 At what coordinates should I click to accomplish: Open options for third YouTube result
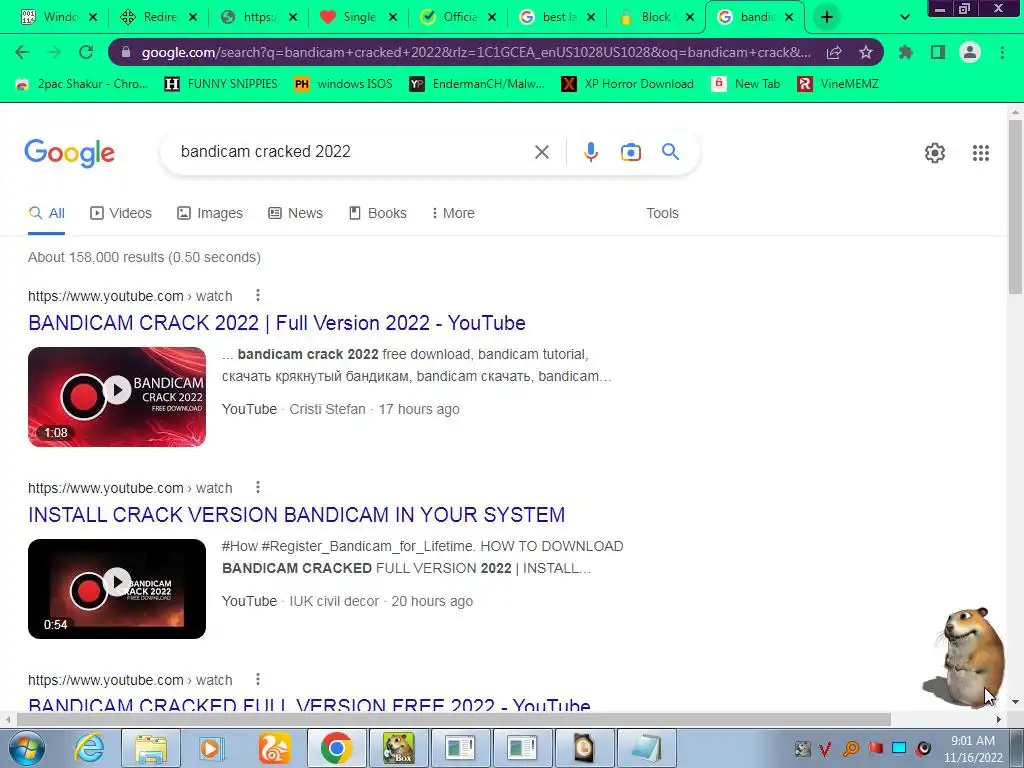point(258,680)
